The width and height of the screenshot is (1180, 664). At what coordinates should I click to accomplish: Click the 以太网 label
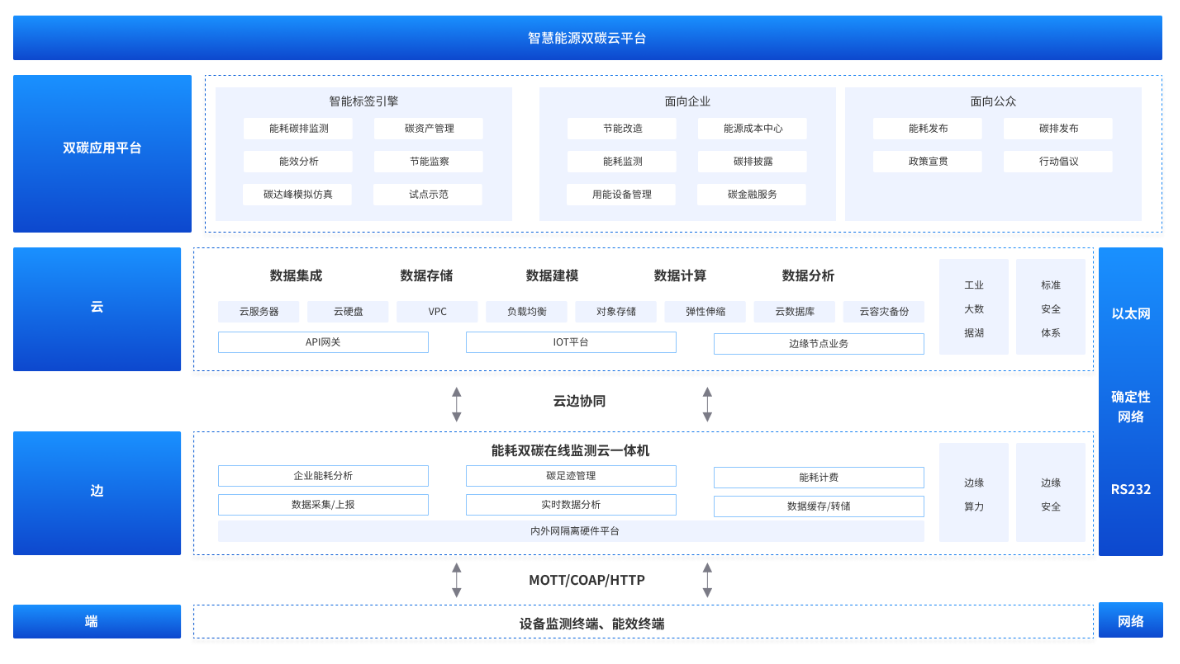click(x=1131, y=314)
